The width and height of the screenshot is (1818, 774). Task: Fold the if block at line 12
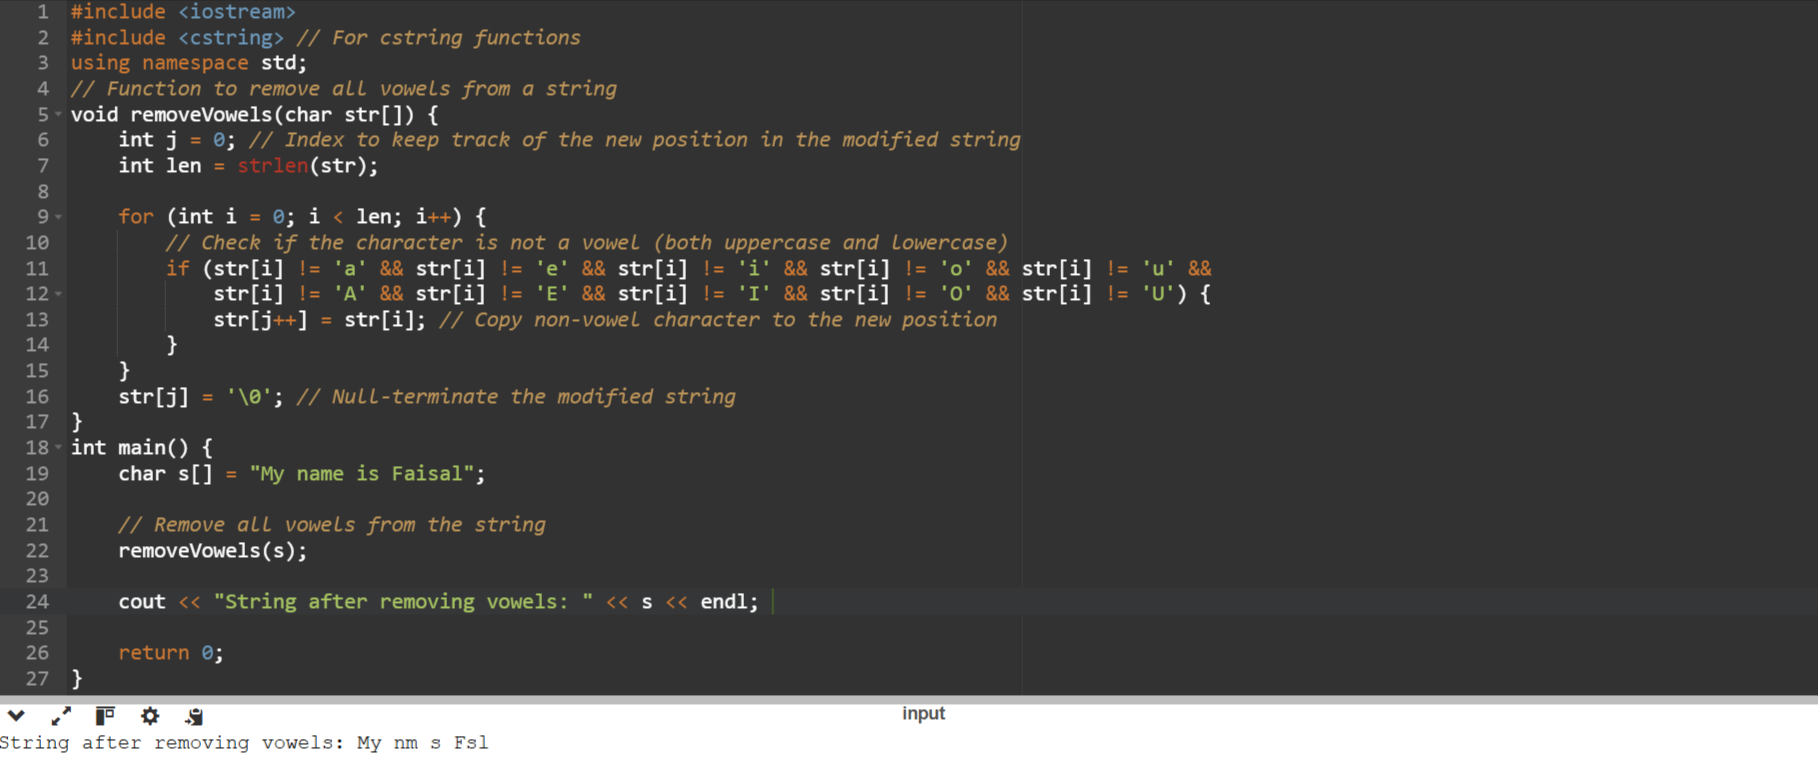59,294
